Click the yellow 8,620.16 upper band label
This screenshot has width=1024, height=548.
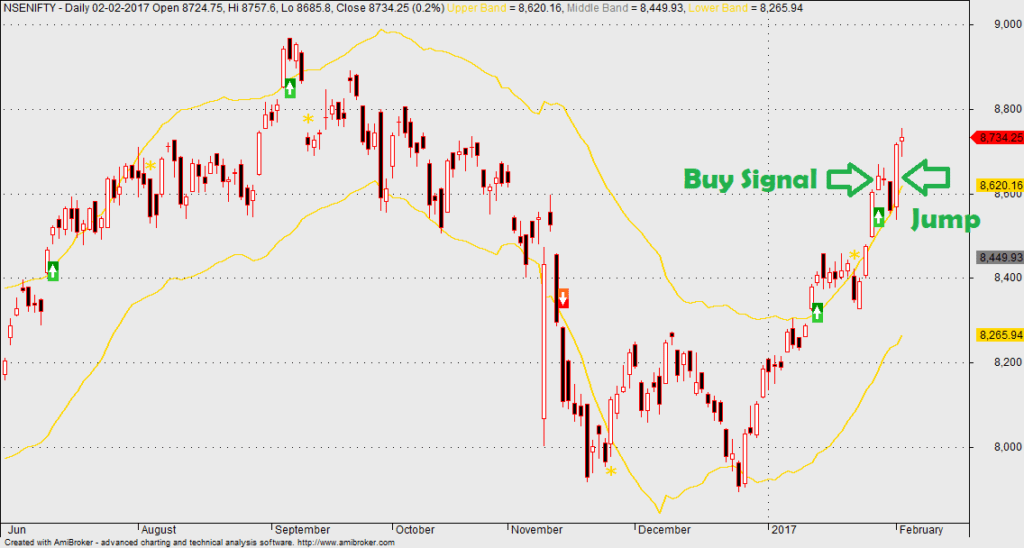(x=1000, y=185)
